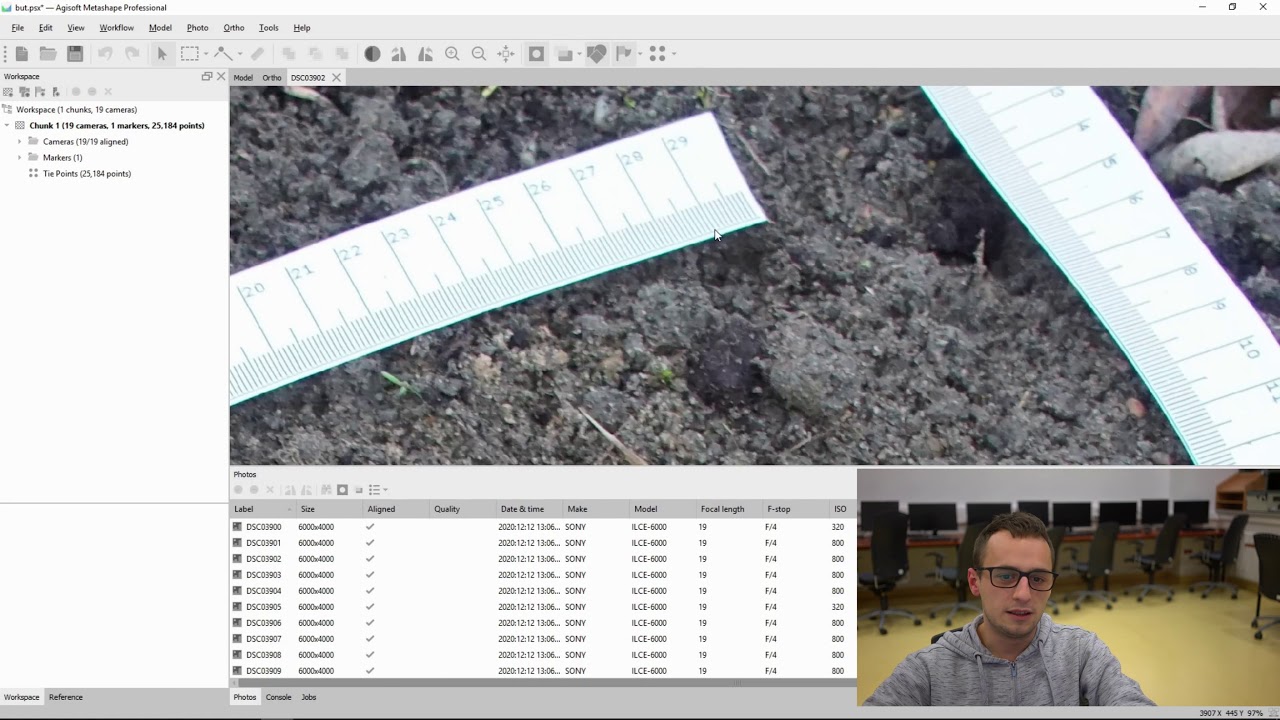
Task: Rotate the photo left
Action: pos(398,54)
